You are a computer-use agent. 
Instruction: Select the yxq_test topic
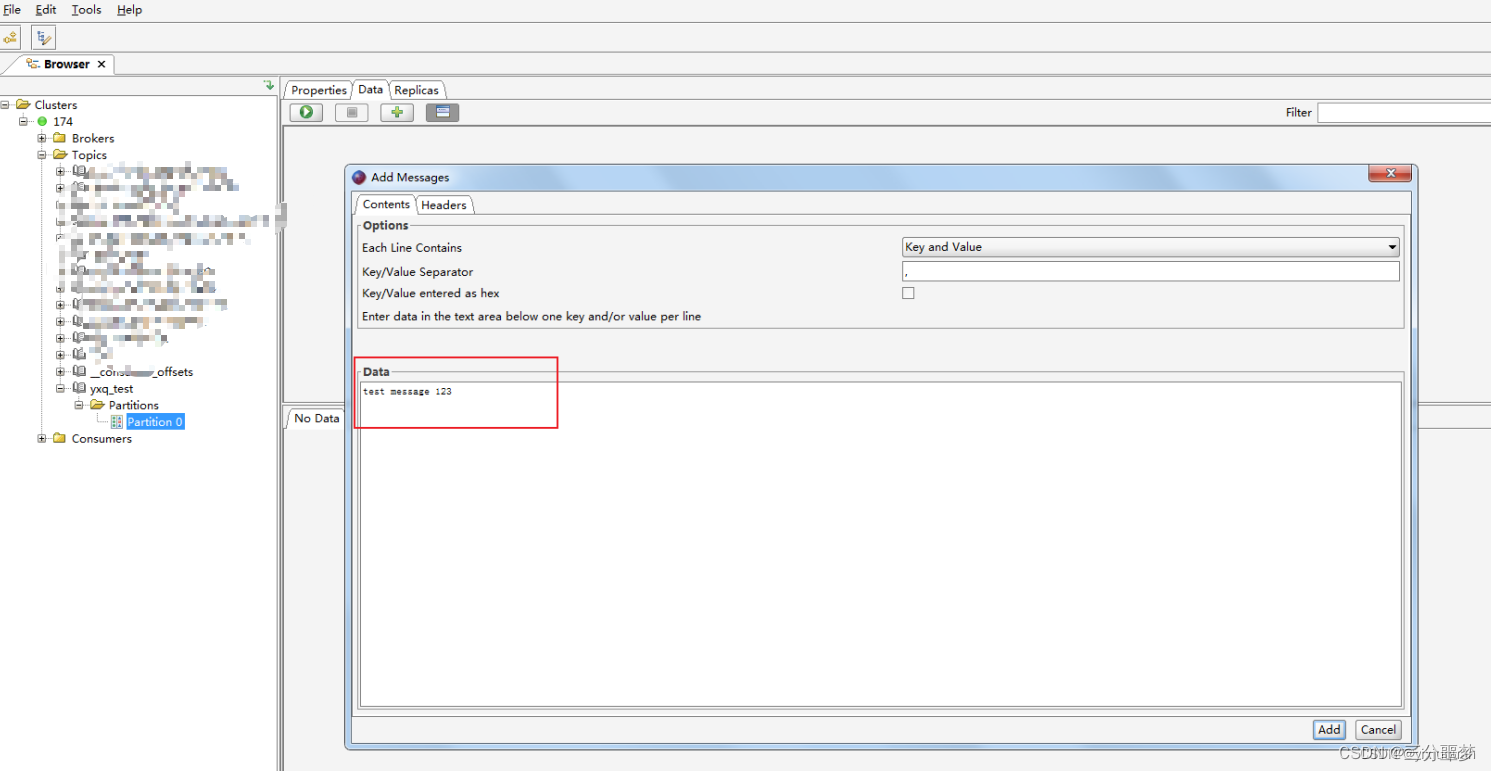pos(111,388)
